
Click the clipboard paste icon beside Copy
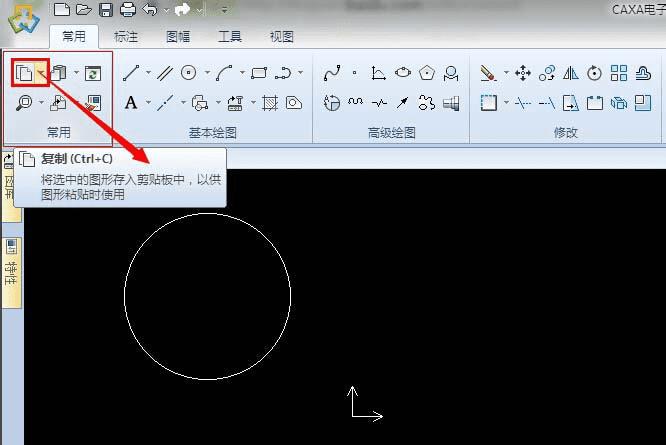point(59,73)
